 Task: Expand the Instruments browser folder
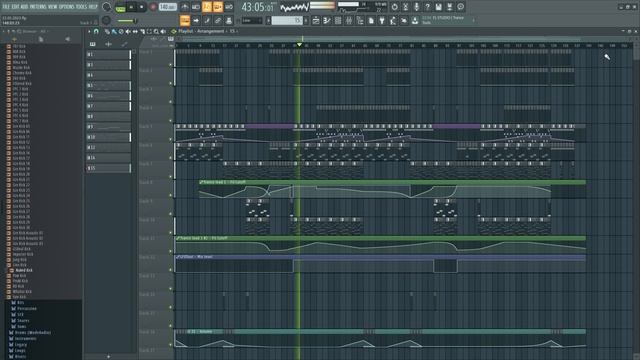[x=25, y=338]
